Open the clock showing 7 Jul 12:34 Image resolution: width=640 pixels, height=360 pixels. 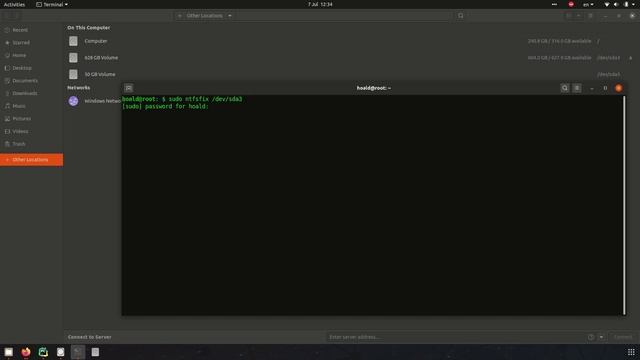[x=320, y=4]
